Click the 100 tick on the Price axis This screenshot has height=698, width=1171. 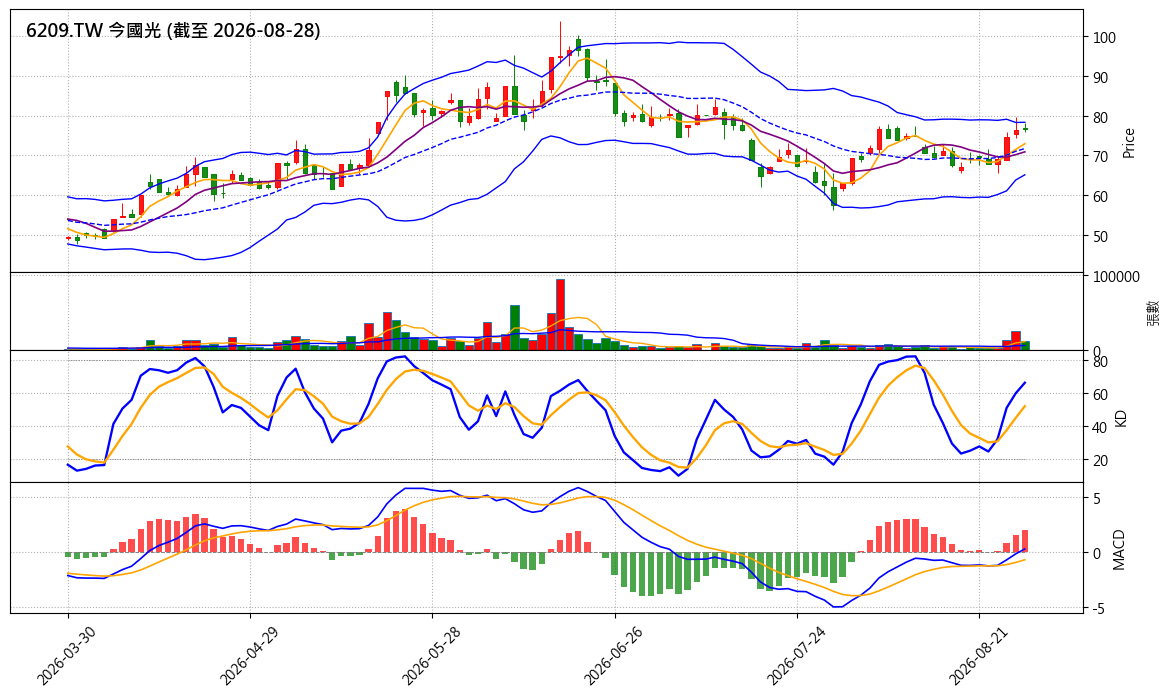click(x=1104, y=38)
